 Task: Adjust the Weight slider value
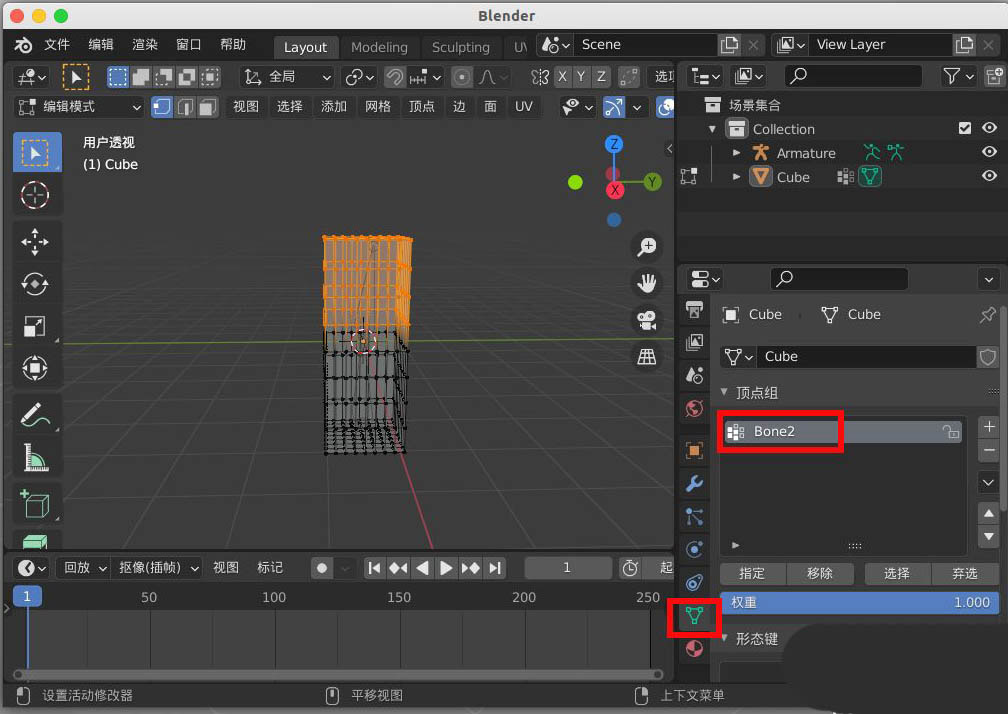pyautogui.click(x=860, y=602)
